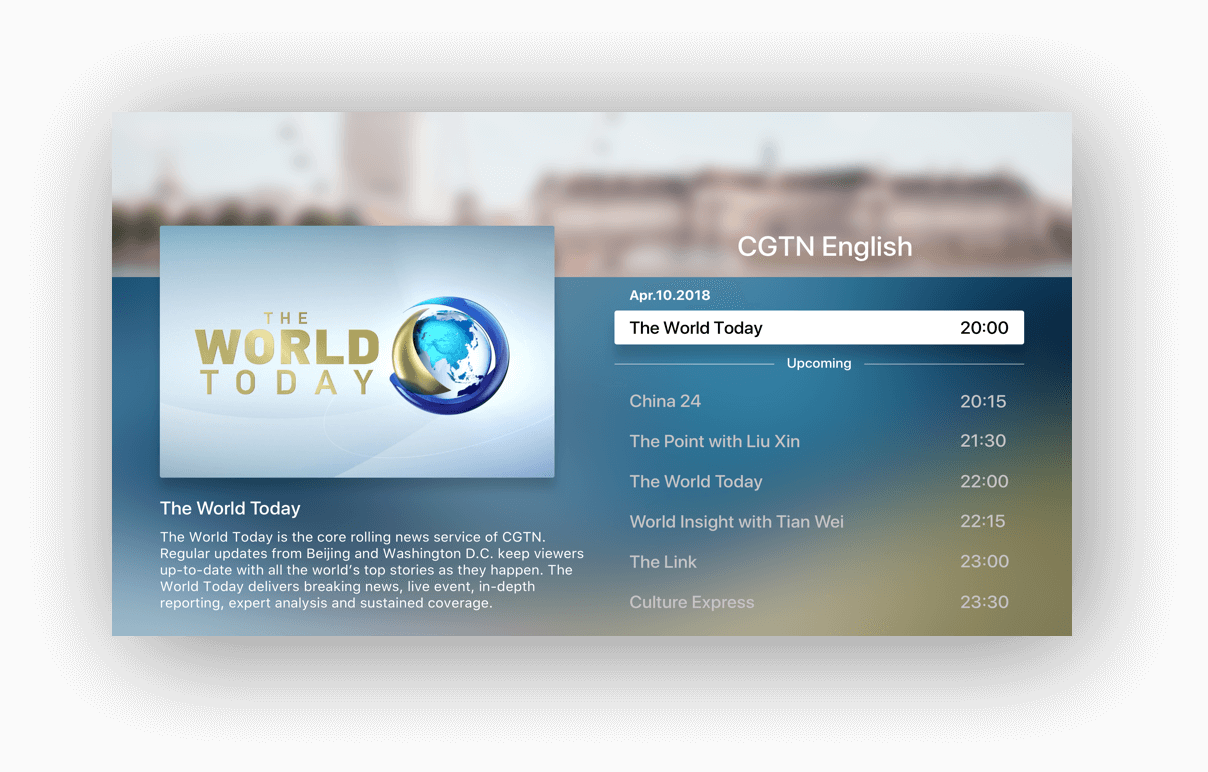Select The Link program
Viewport: 1208px width, 772px height.
point(819,561)
